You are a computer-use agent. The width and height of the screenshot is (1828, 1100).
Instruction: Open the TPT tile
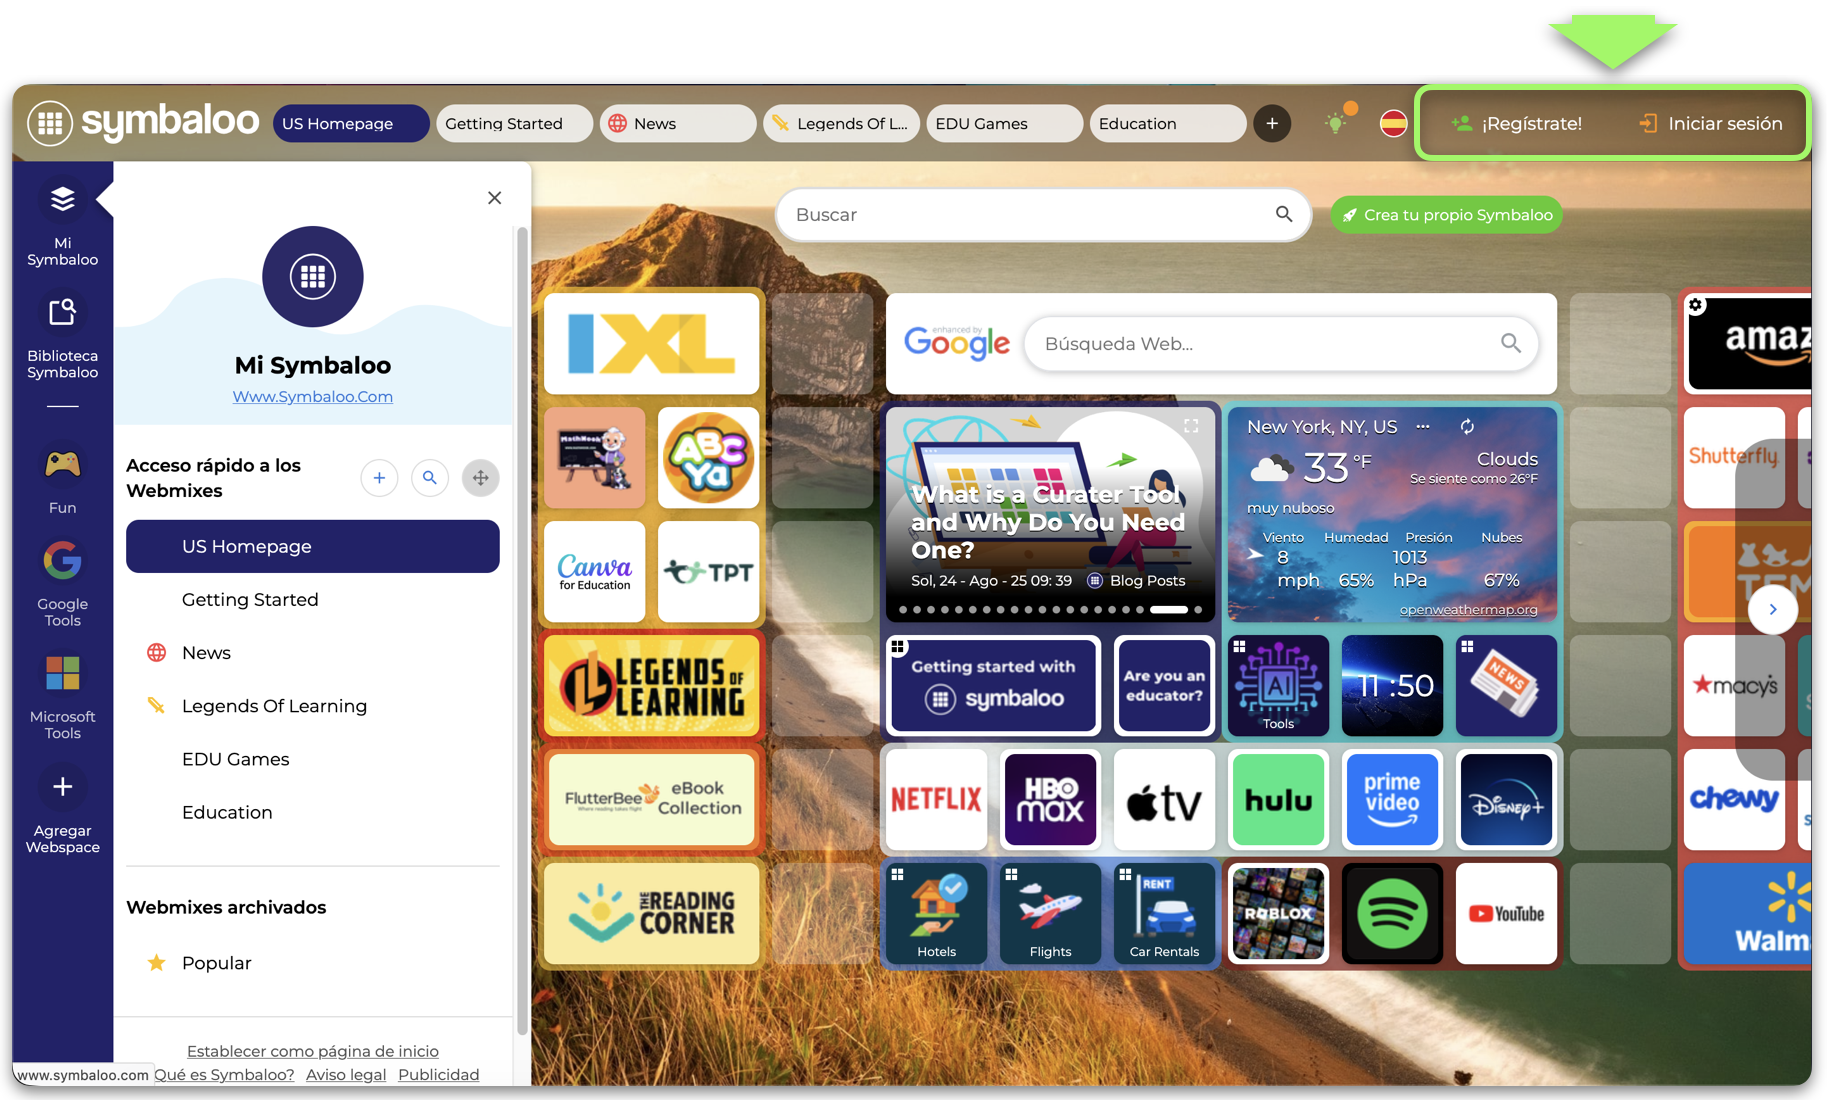pos(709,572)
